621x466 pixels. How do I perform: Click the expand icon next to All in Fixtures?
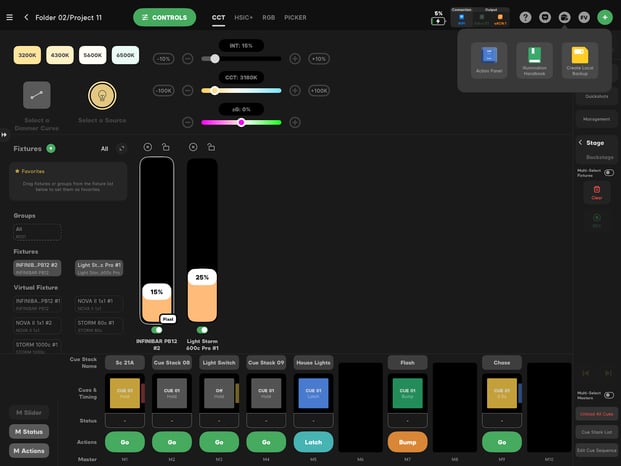pos(122,148)
